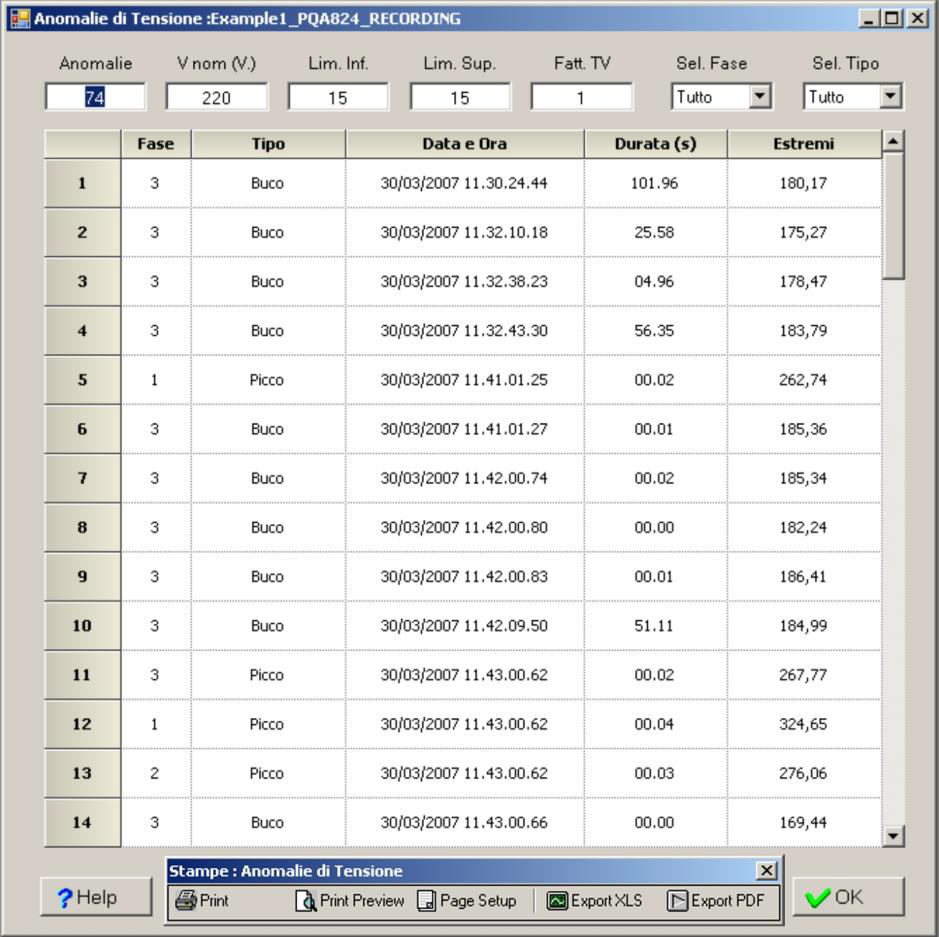The image size is (939, 937).
Task: Click the V nom (V.) input field
Action: point(216,98)
